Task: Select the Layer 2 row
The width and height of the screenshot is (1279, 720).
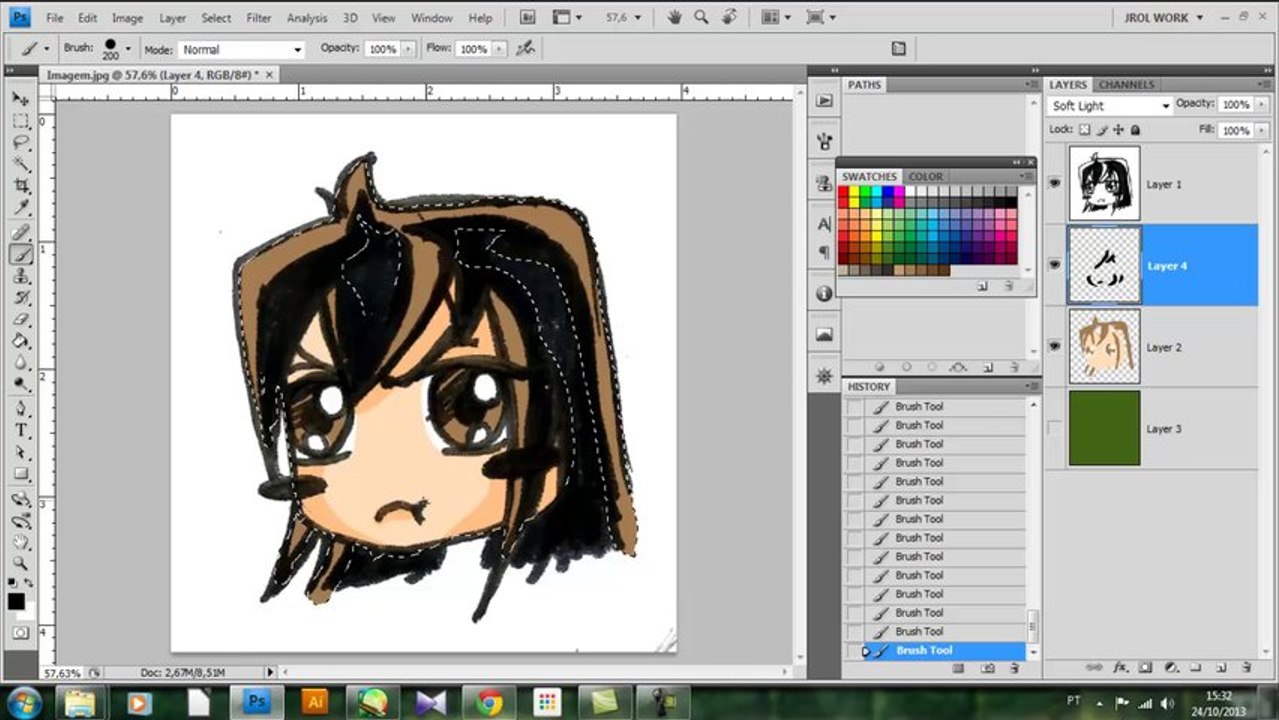Action: pos(1151,347)
